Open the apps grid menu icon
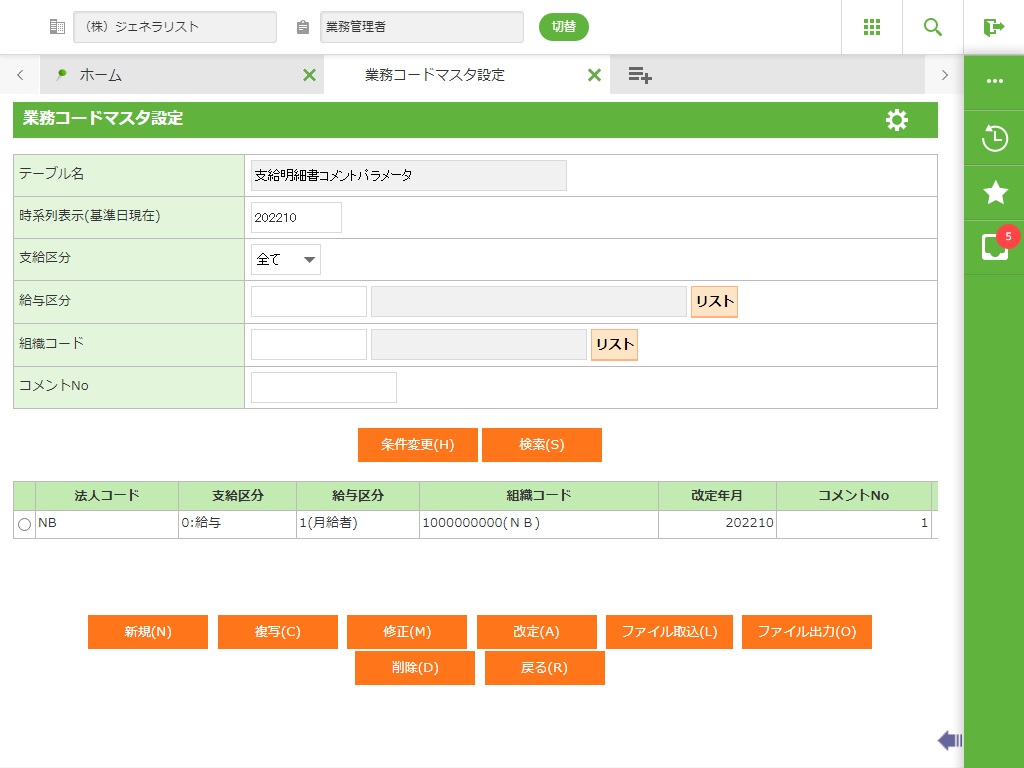Image resolution: width=1024 pixels, height=768 pixels. 872,27
